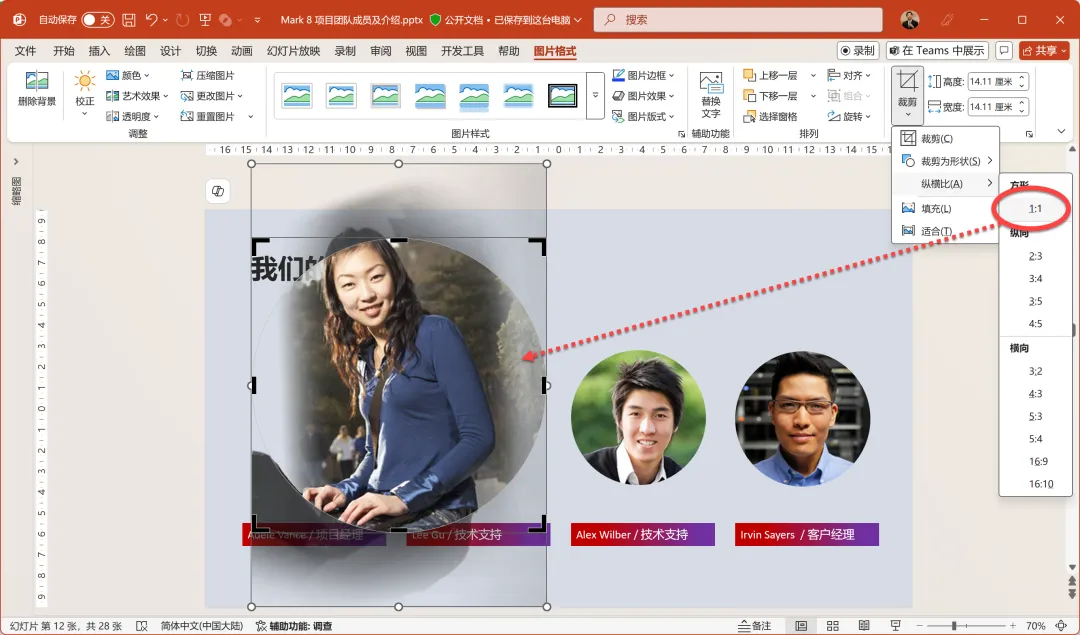Screen dimensions: 1080x635
Task: Click the Search (搜索) box
Action: pos(738,20)
